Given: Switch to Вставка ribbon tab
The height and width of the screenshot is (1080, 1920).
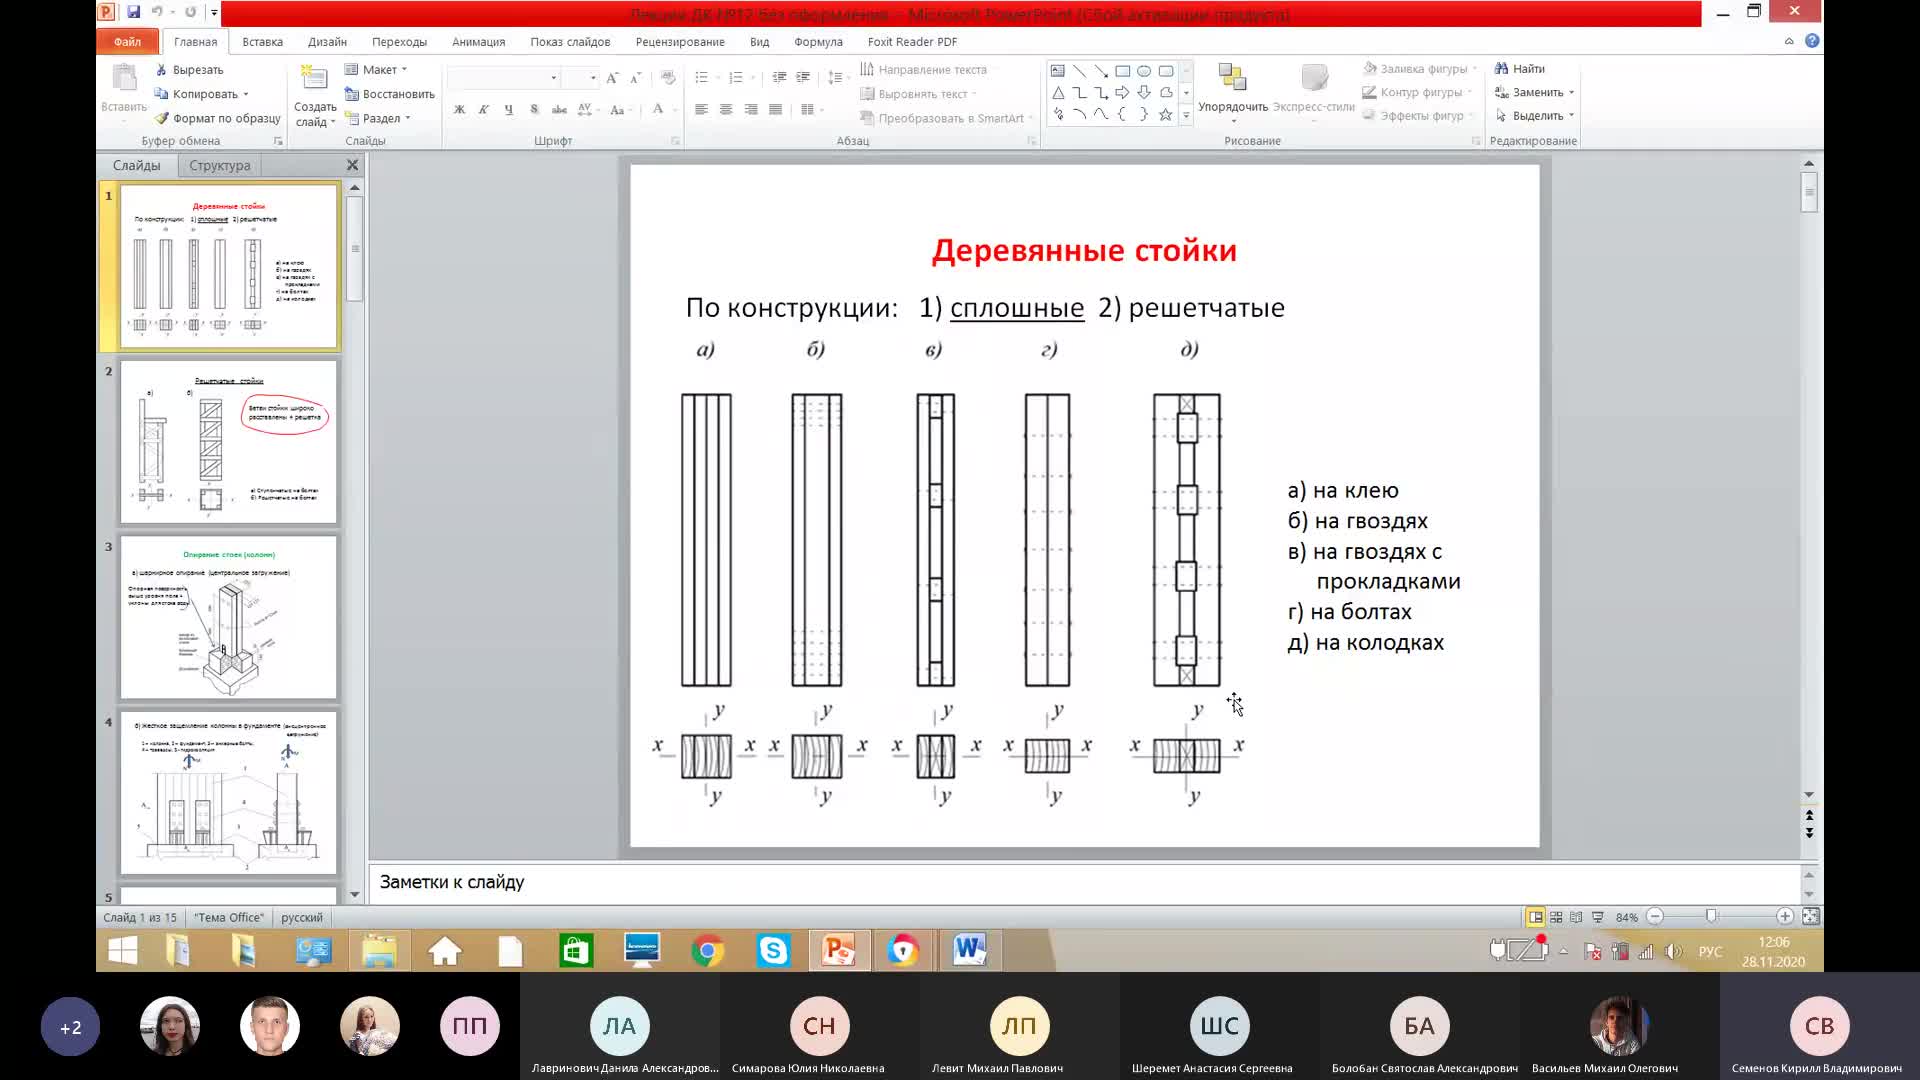Looking at the screenshot, I should click(x=262, y=42).
